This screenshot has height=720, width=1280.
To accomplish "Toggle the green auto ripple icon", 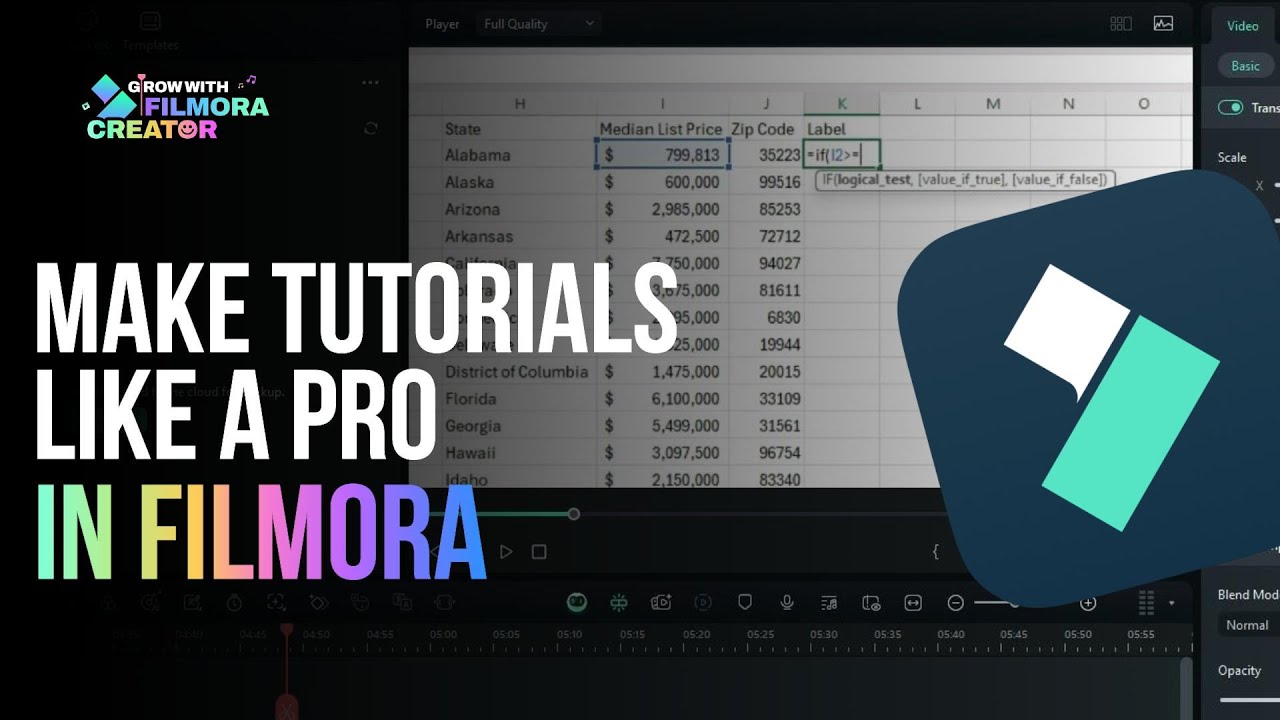I will pos(619,603).
